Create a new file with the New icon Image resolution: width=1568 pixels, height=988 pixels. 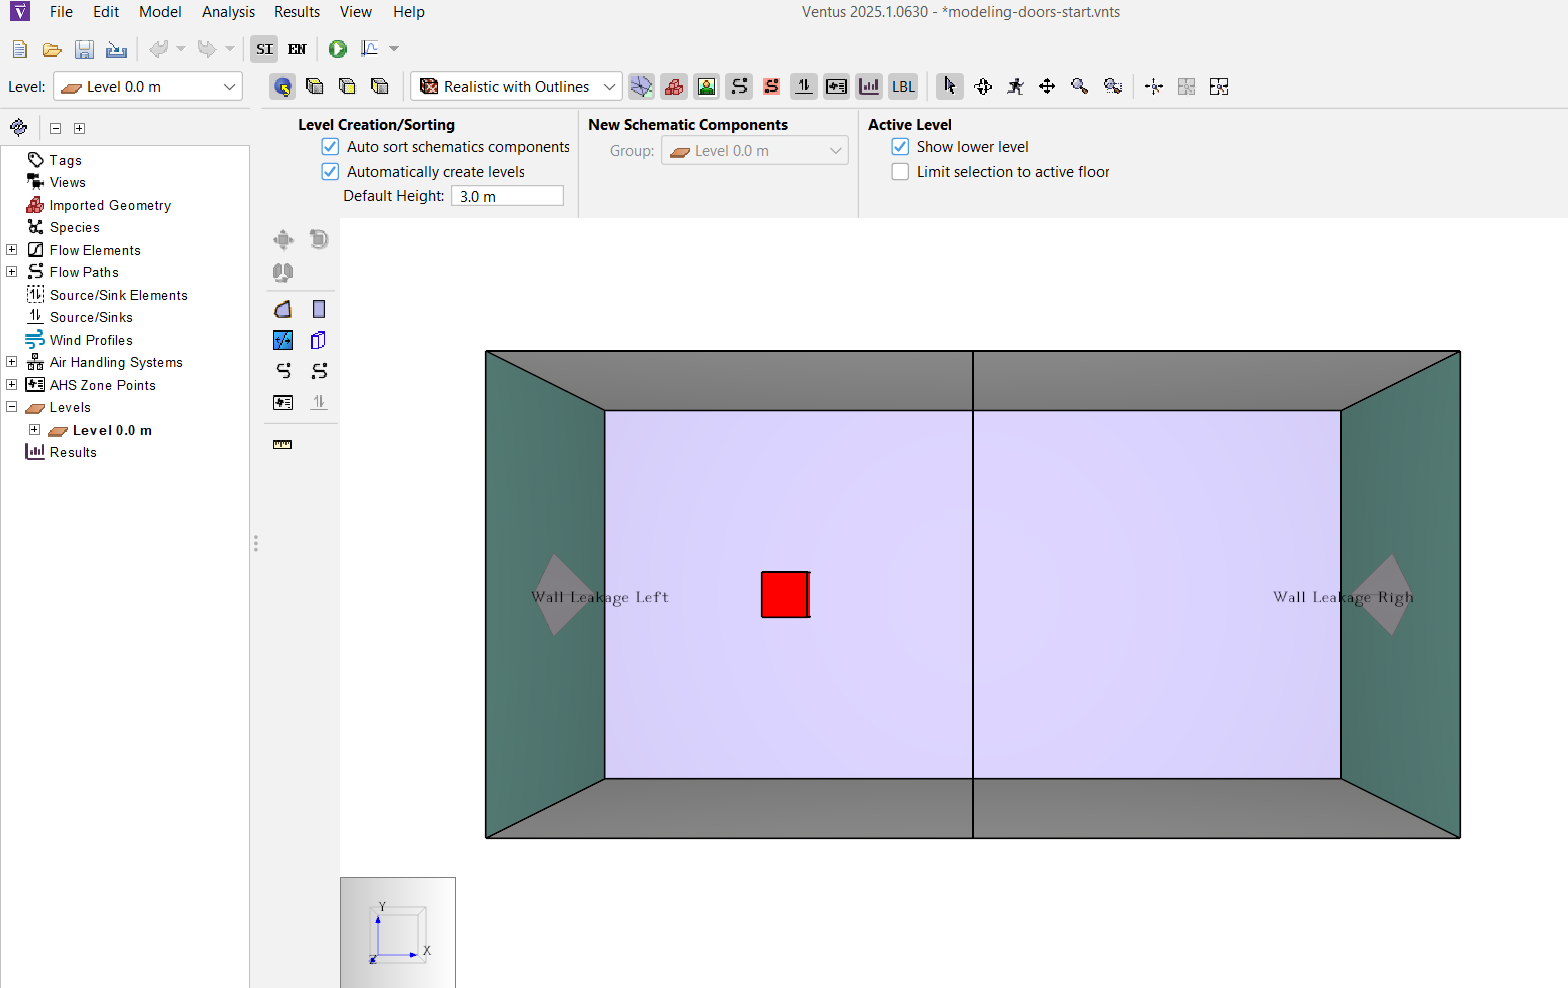point(20,49)
